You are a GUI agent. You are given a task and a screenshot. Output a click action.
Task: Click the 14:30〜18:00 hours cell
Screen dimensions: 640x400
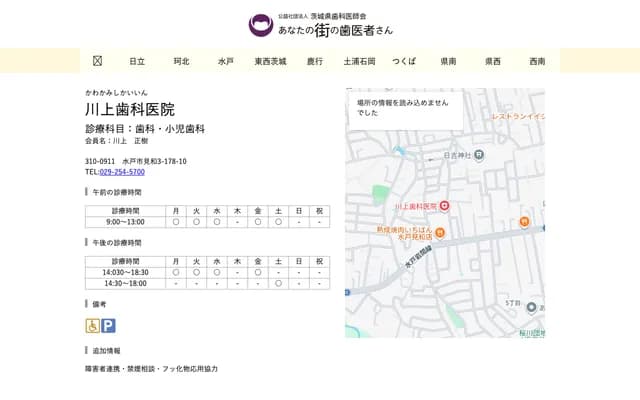[125, 283]
